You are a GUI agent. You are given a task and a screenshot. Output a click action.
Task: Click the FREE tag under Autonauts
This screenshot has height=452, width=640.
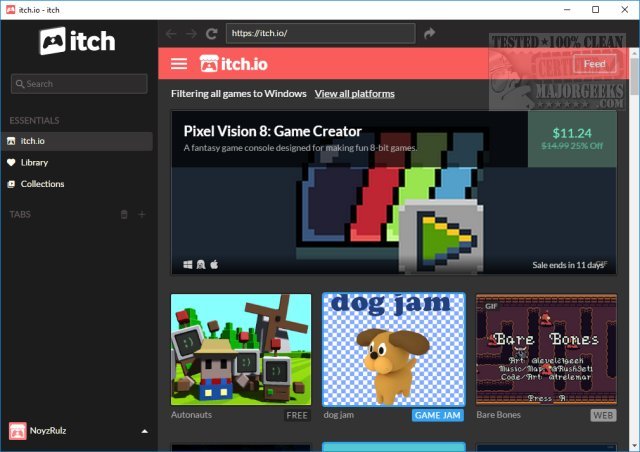(297, 415)
